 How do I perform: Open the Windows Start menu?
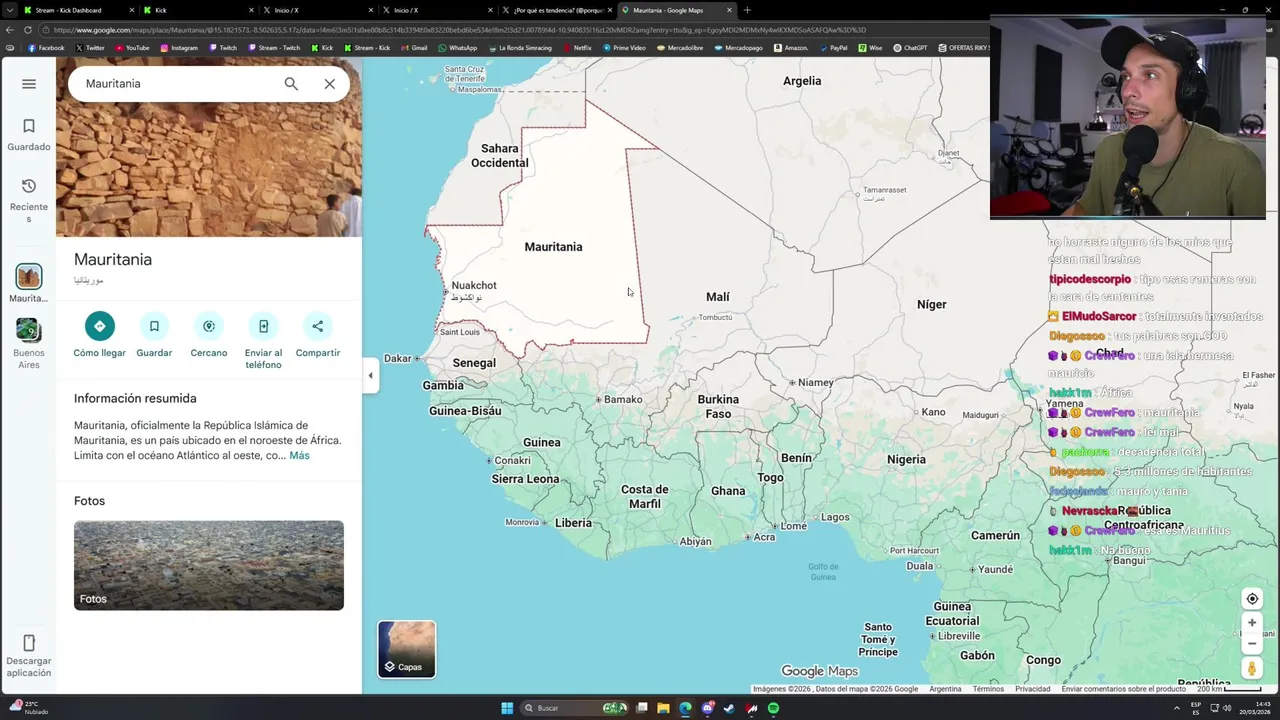507,708
